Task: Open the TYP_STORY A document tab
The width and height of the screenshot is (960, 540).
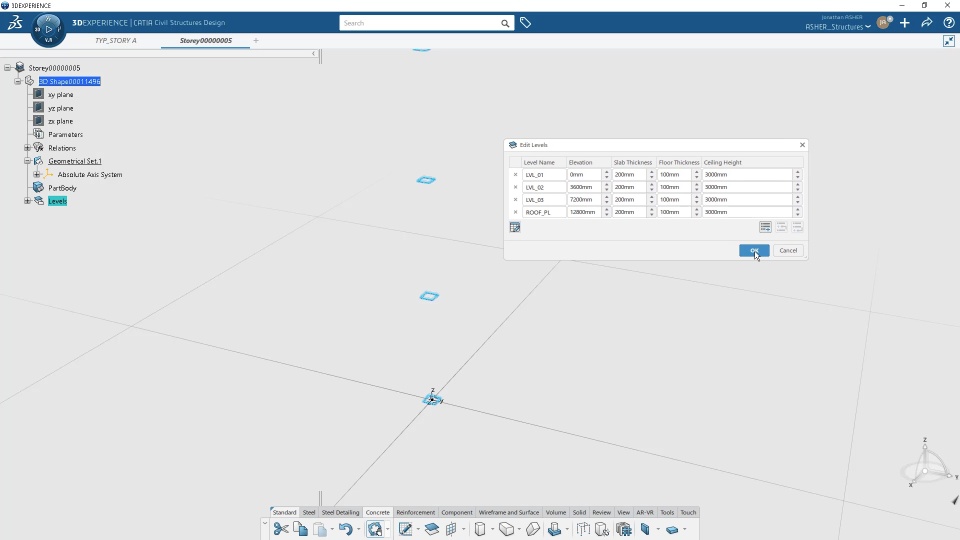Action: pyautogui.click(x=116, y=40)
